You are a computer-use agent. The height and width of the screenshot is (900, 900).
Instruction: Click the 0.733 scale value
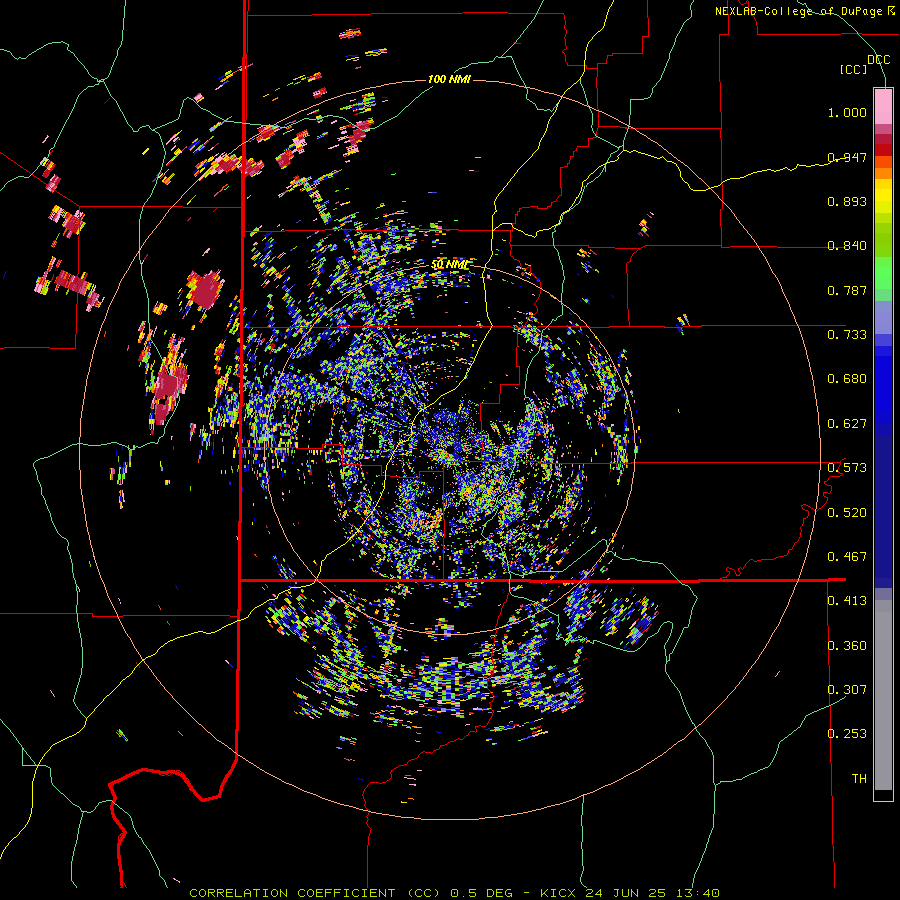[x=847, y=335]
